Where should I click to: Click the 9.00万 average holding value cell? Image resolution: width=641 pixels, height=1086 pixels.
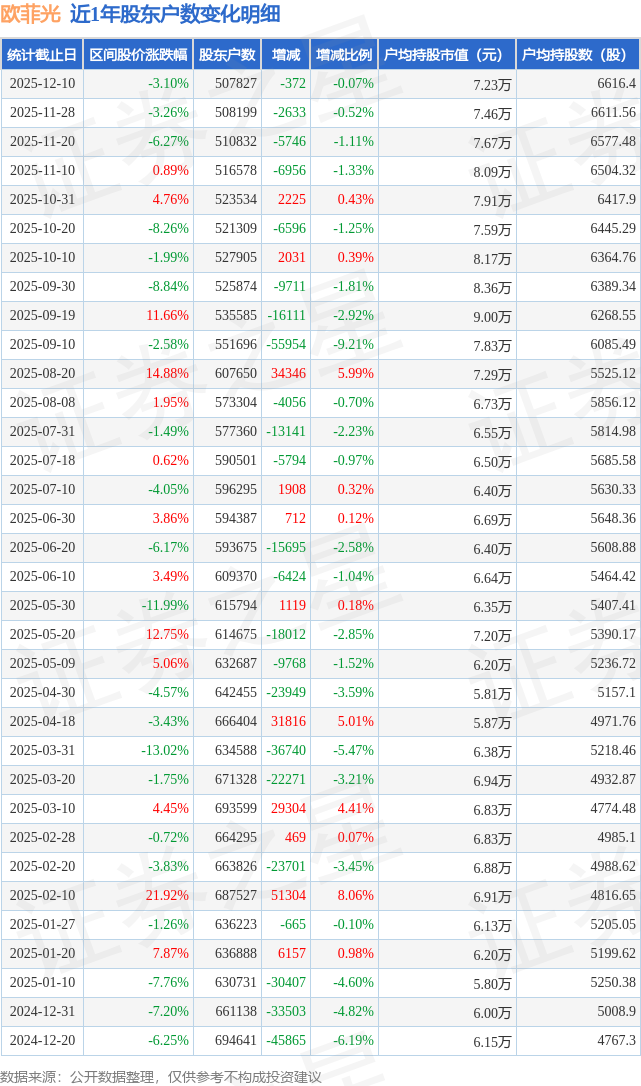pyautogui.click(x=492, y=316)
